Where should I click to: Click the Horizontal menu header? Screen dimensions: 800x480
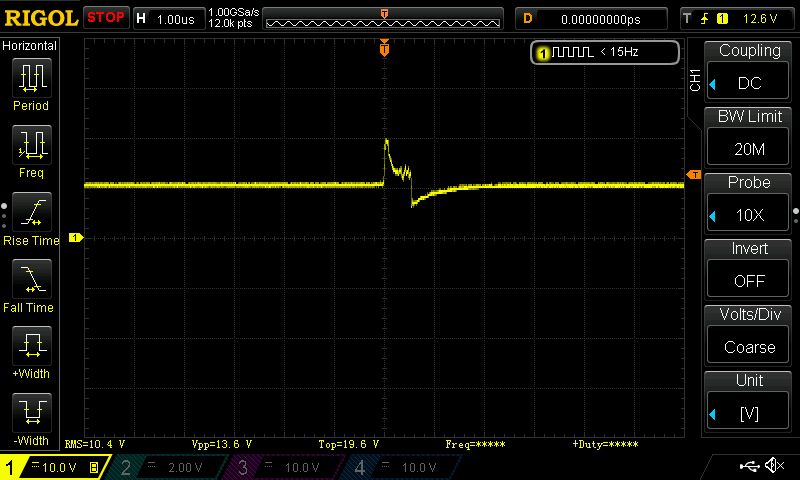point(30,46)
